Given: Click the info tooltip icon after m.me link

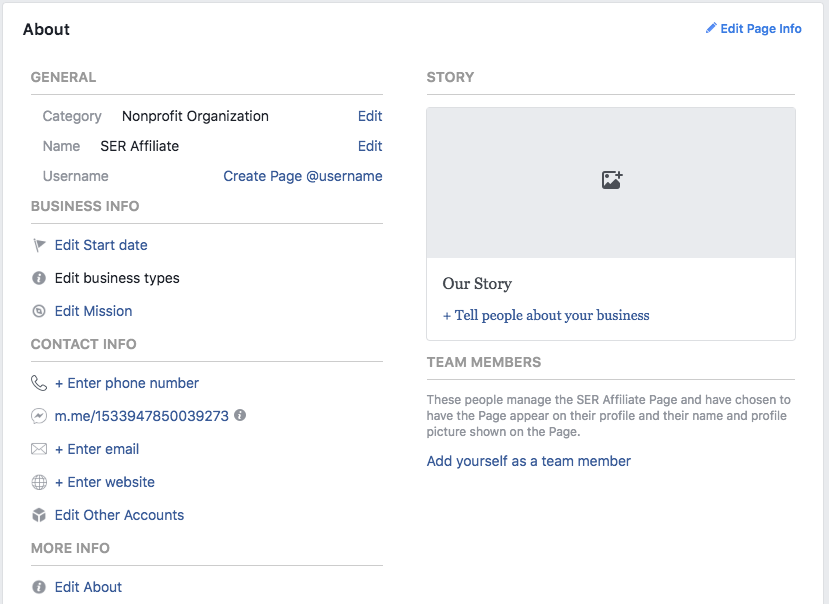Looking at the screenshot, I should (x=240, y=415).
